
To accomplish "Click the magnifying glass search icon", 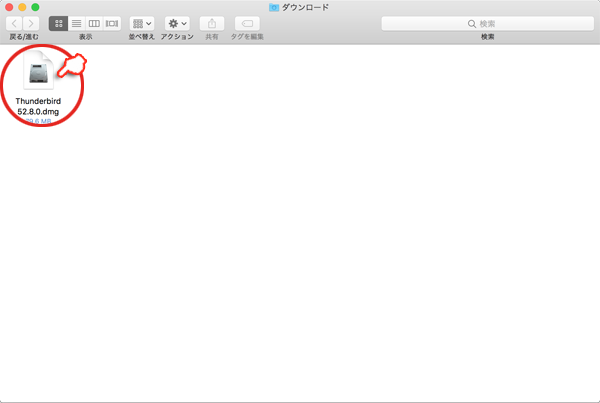I will 473,23.
